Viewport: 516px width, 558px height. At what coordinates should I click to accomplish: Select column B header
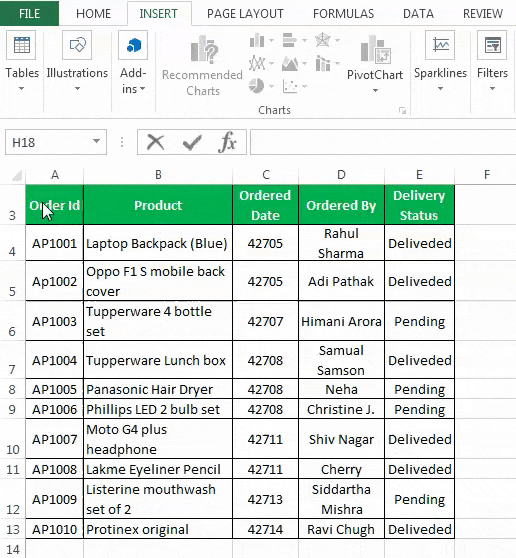click(158, 175)
